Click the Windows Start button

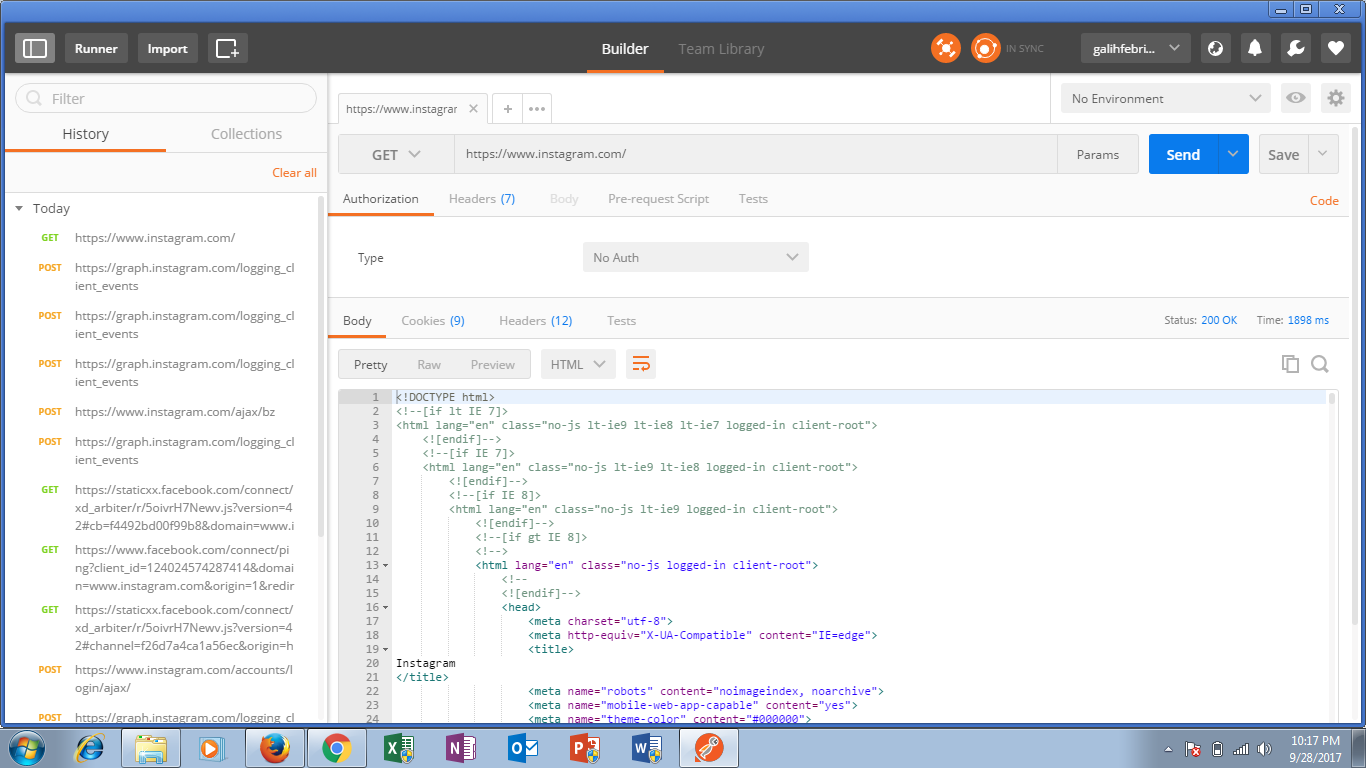click(x=27, y=747)
